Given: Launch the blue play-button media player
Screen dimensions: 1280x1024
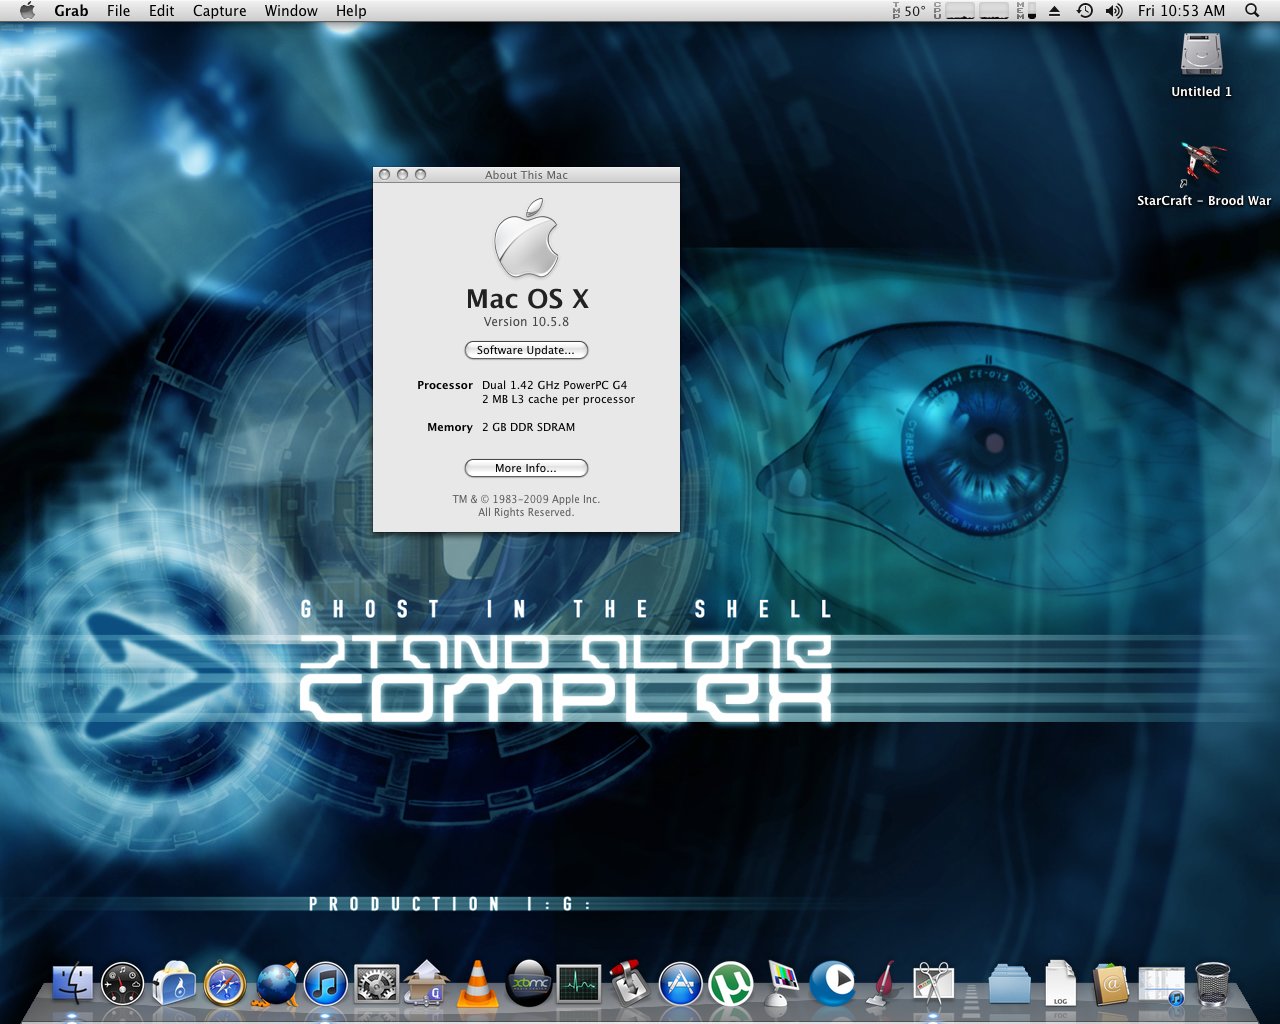Looking at the screenshot, I should [832, 985].
